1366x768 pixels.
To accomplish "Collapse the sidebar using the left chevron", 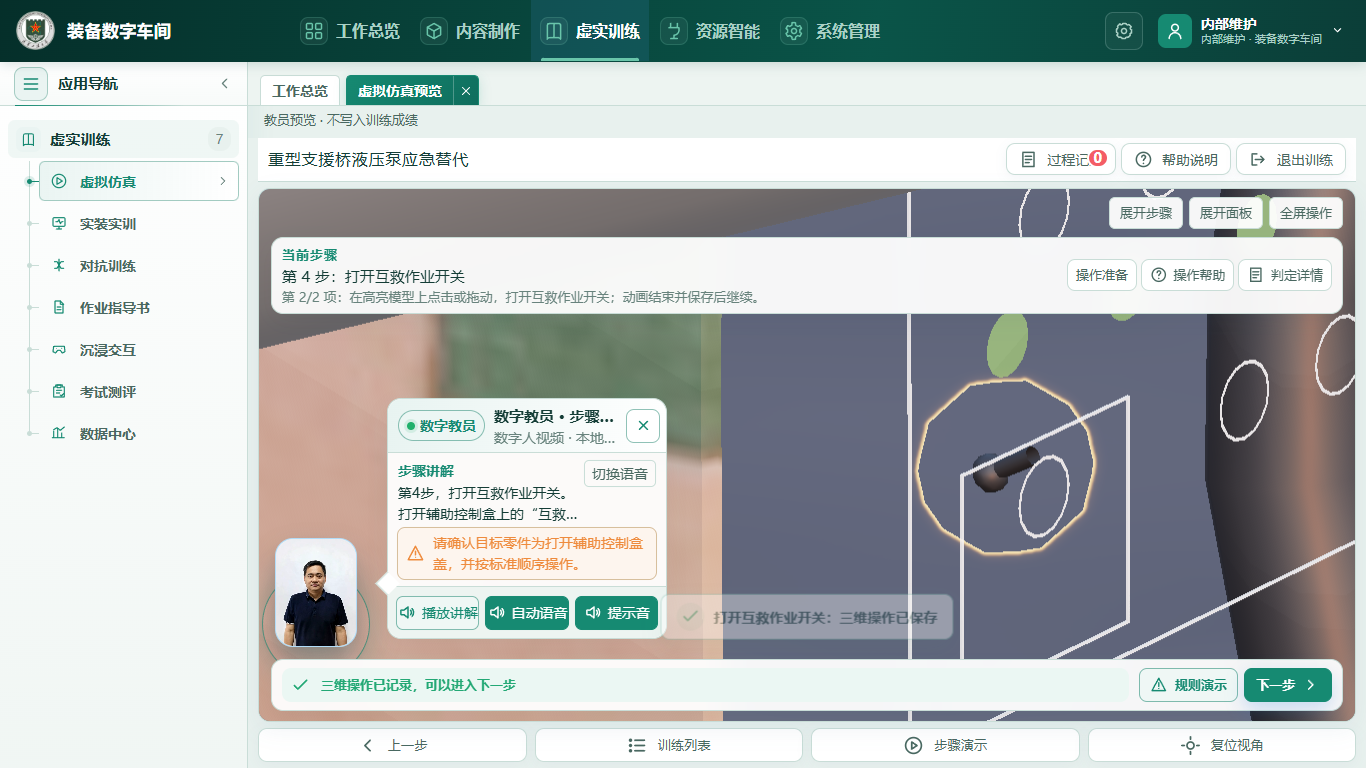I will [225, 84].
